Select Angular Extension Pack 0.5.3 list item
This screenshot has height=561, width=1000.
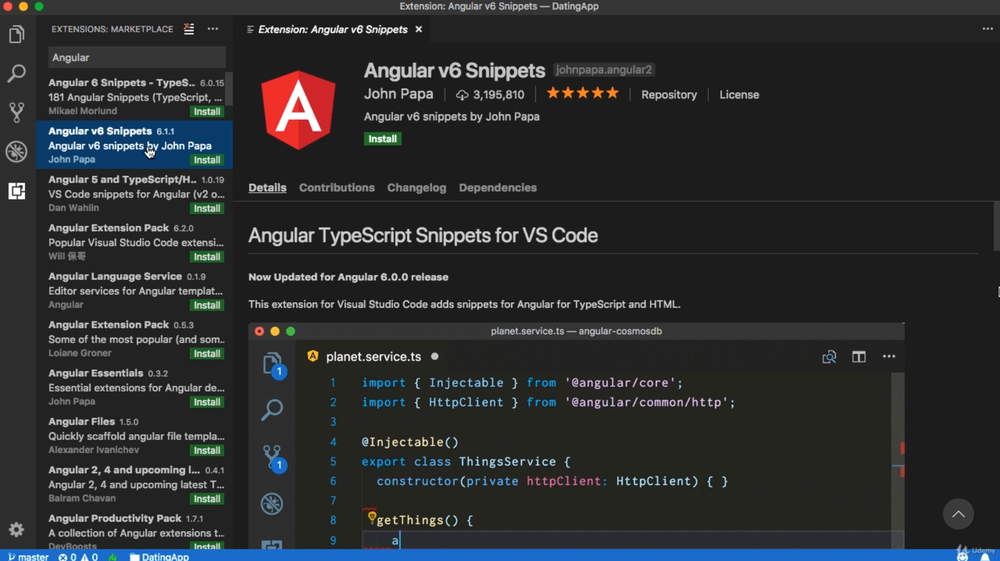tap(134, 339)
